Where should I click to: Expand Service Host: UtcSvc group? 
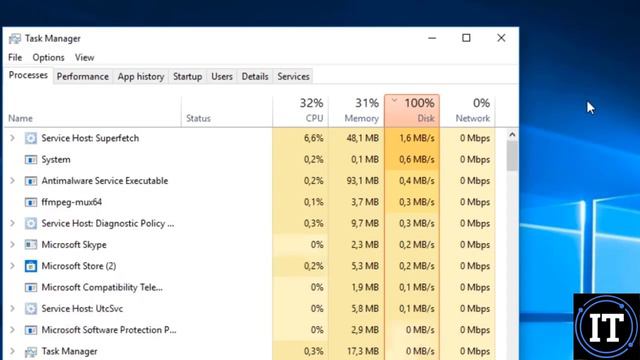point(12,309)
